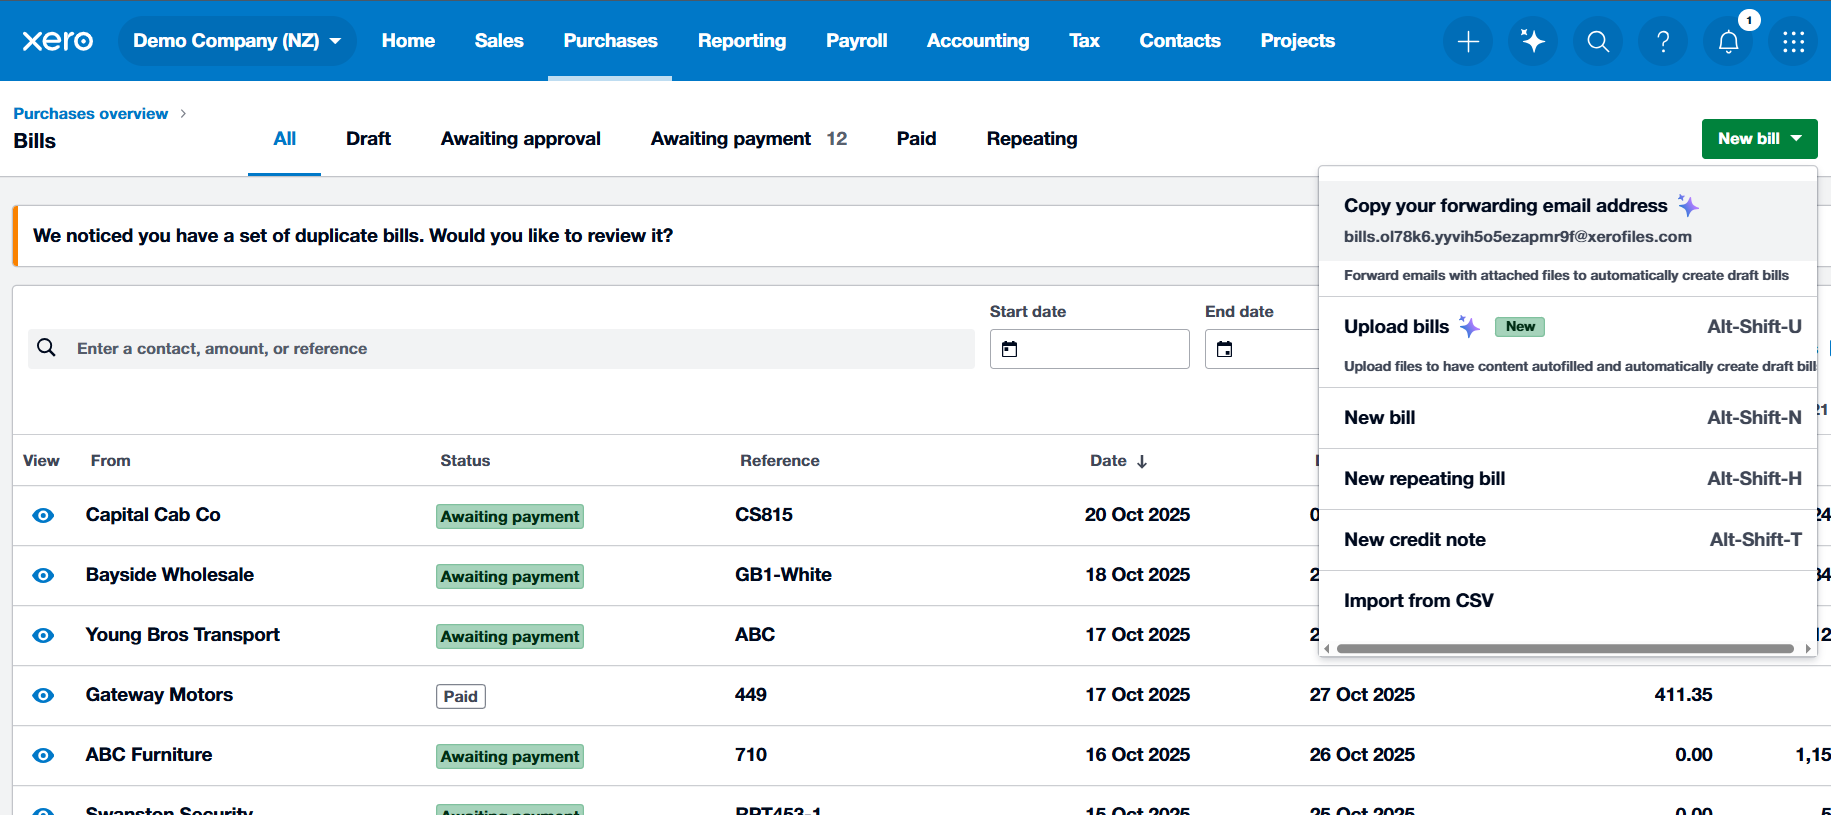Expand the Demo Company (NZ) organisation menu
The image size is (1831, 815).
point(237,41)
